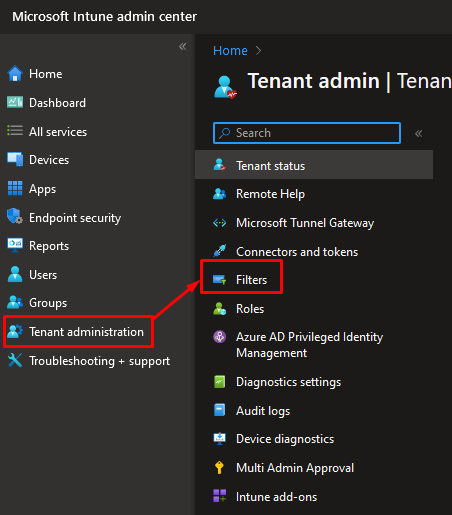Collapse the left navigation sidebar
Image resolution: width=452 pixels, height=515 pixels.
click(x=183, y=46)
